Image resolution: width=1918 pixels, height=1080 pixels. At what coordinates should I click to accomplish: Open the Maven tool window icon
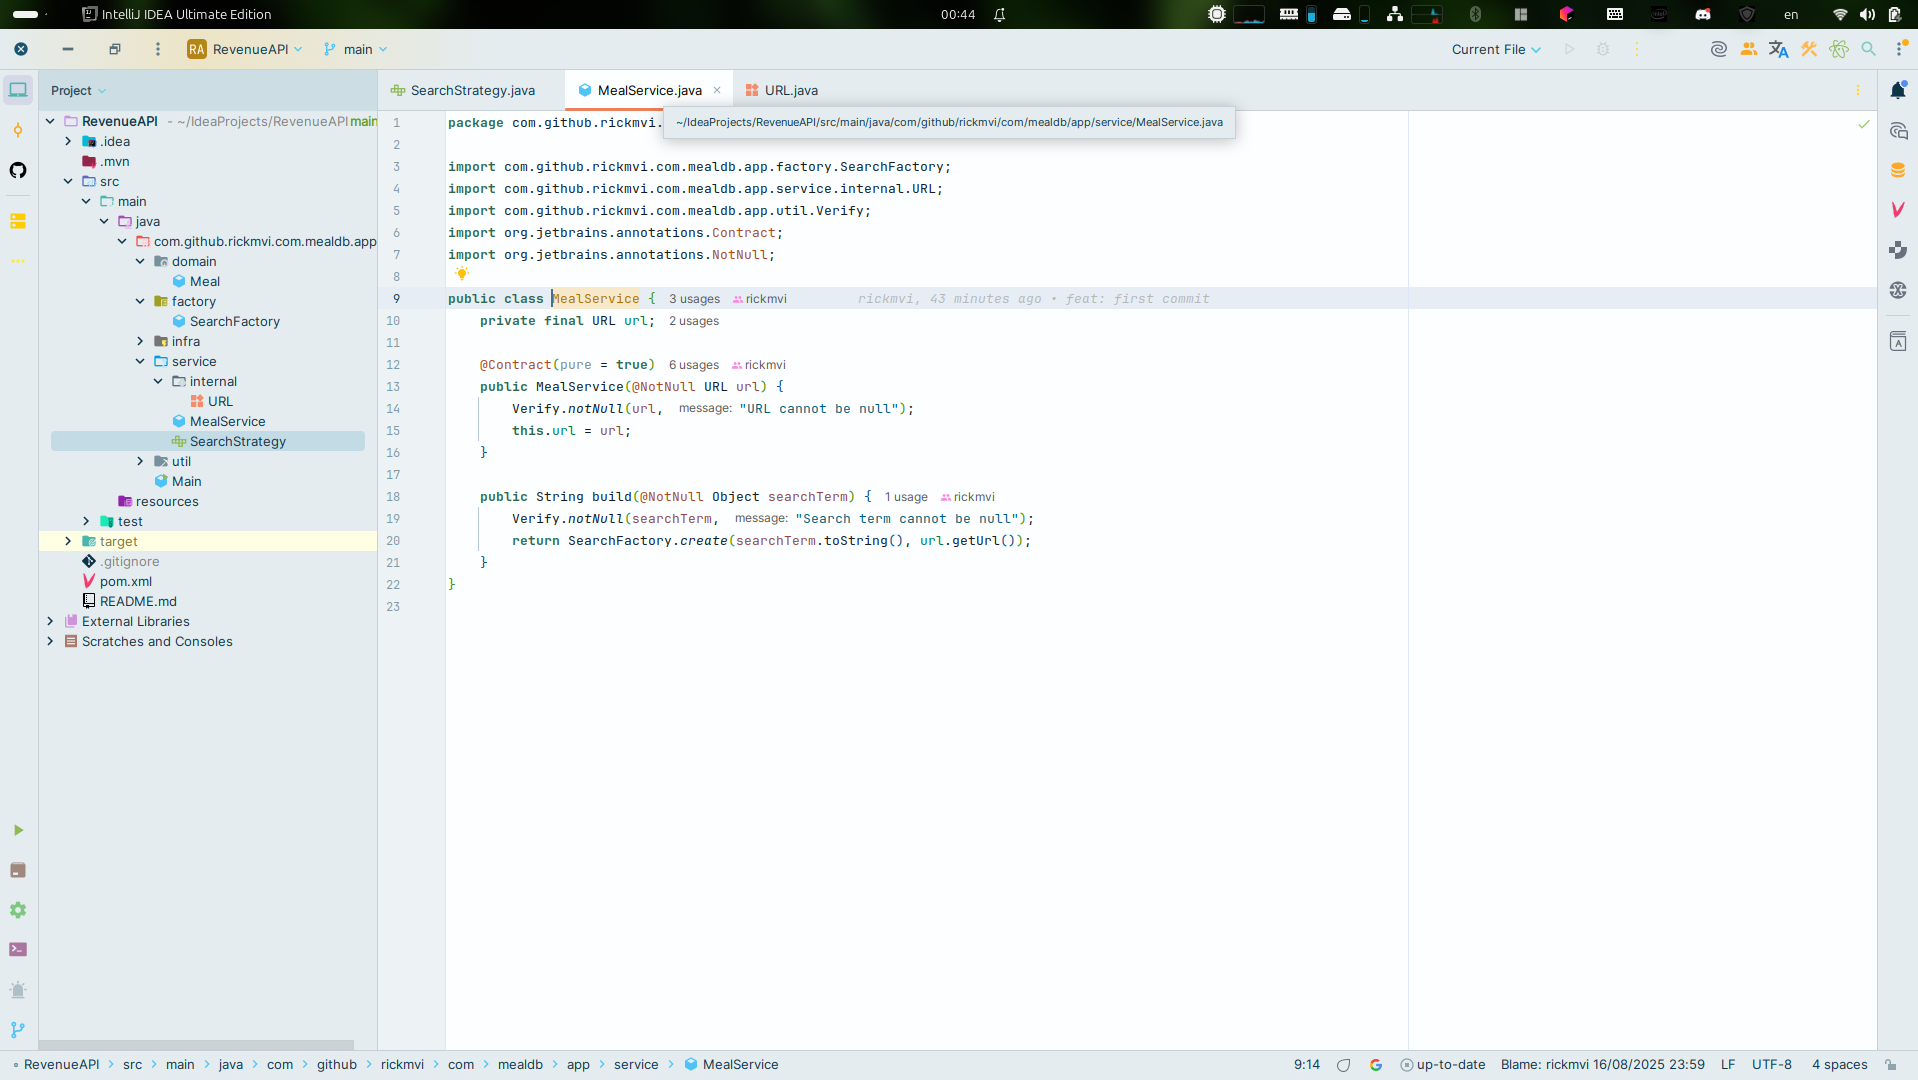[1898, 209]
